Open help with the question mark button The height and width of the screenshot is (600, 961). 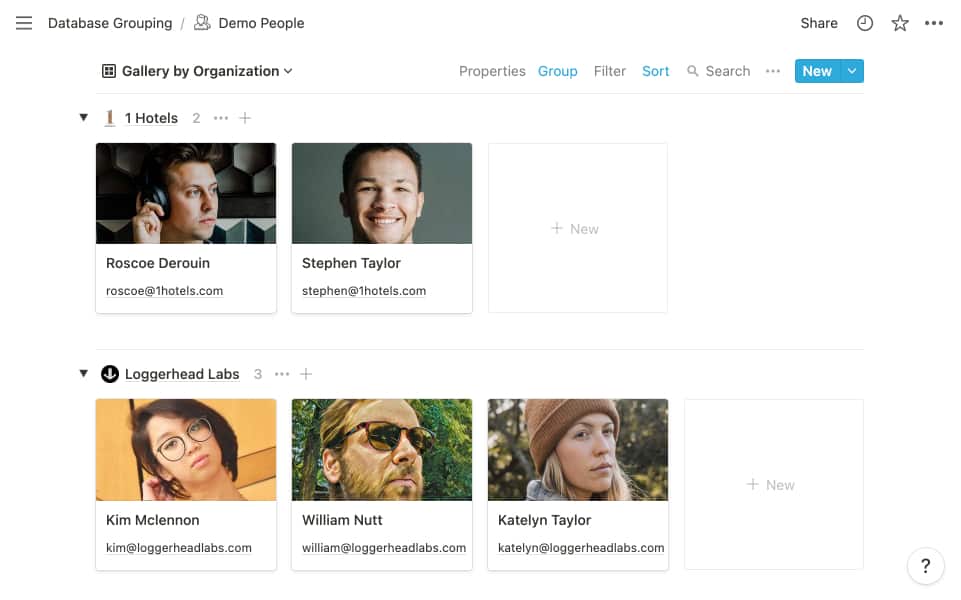[x=925, y=565]
